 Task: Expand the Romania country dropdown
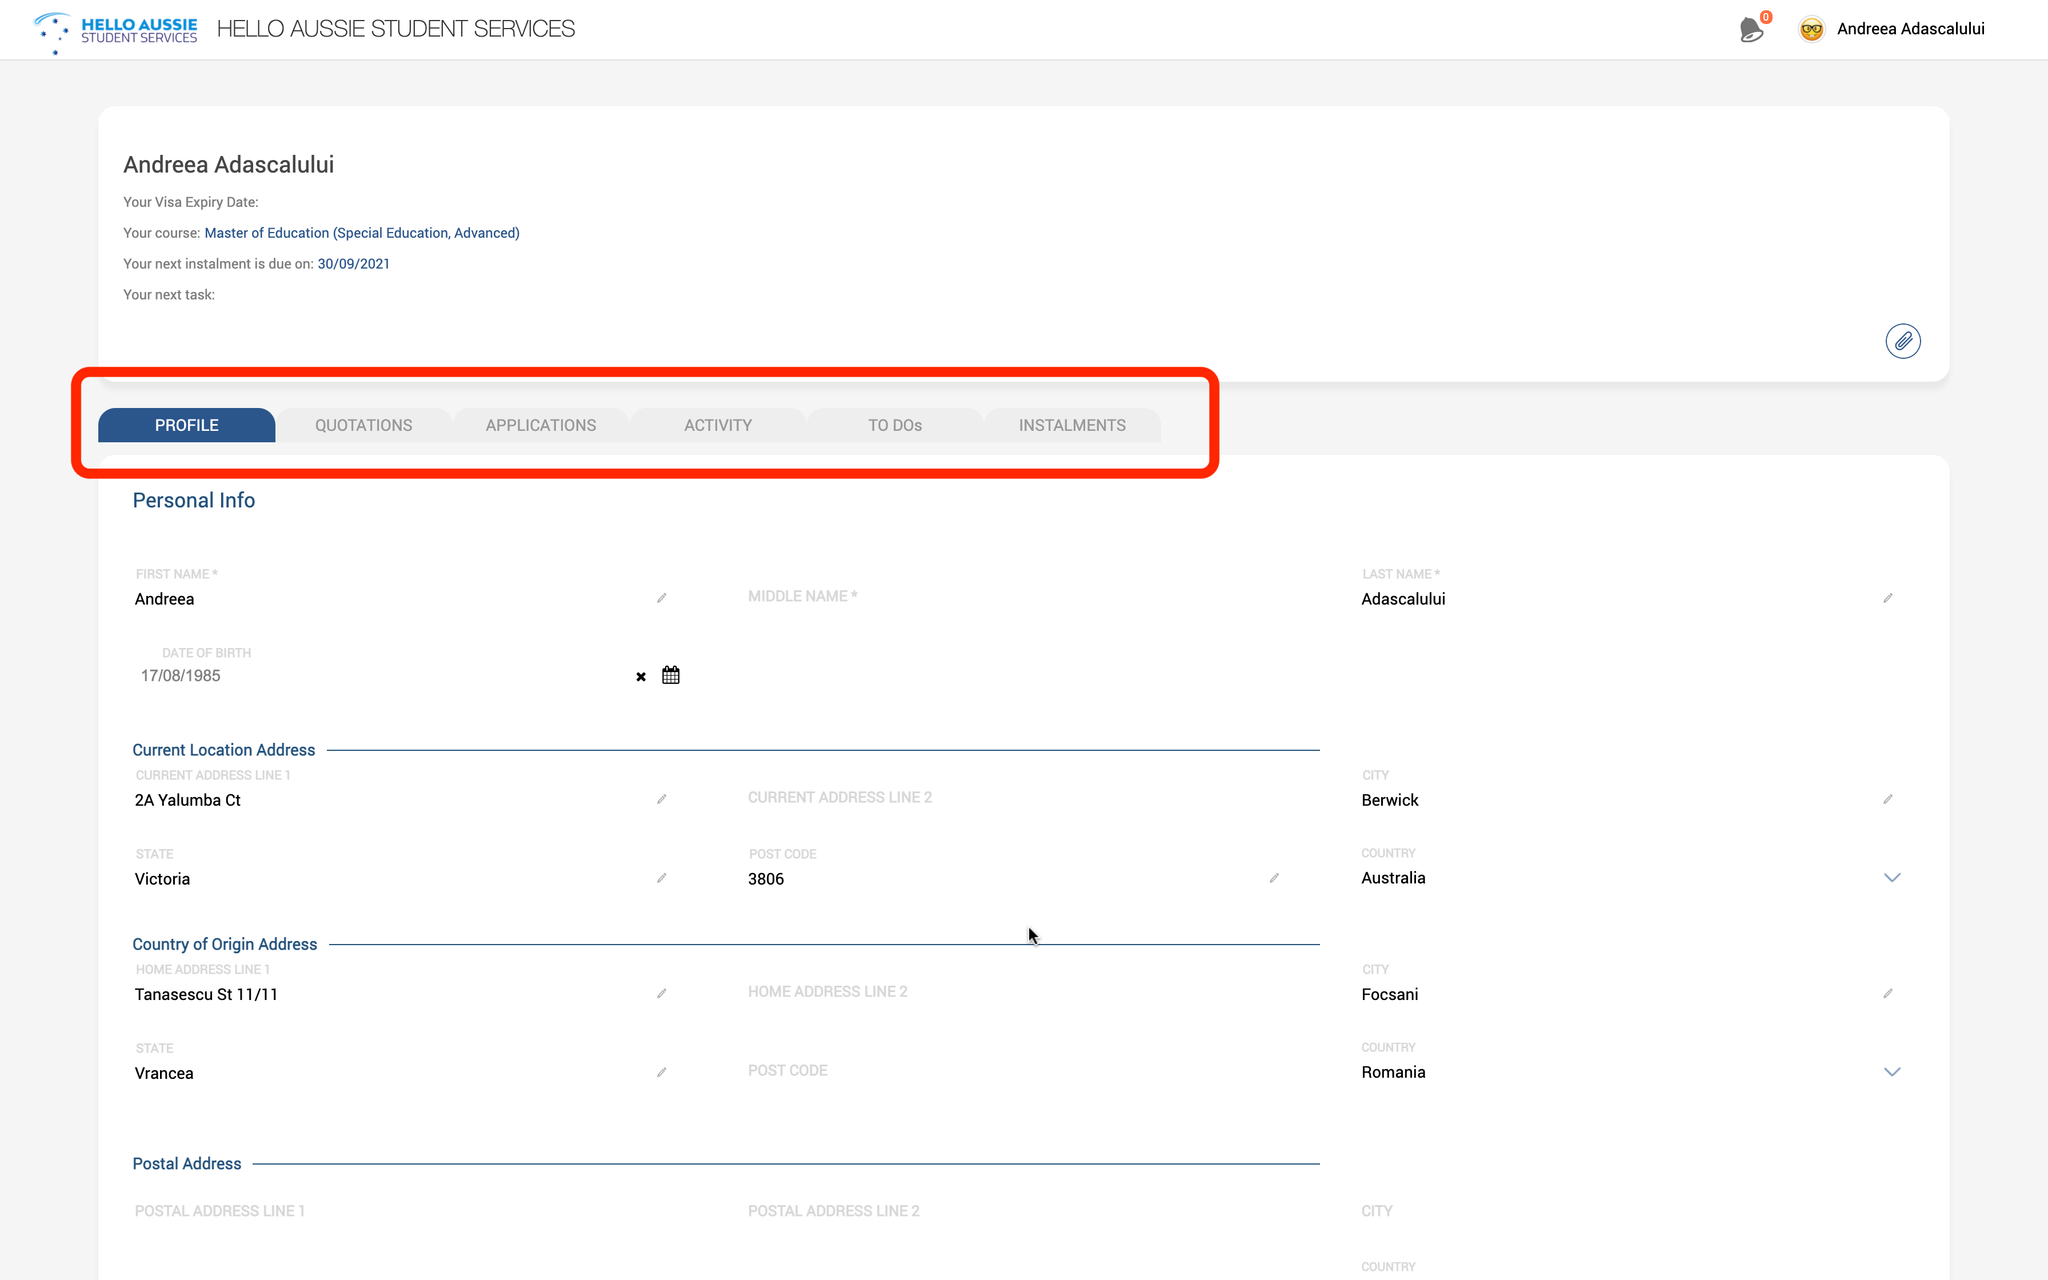pyautogui.click(x=1891, y=1071)
